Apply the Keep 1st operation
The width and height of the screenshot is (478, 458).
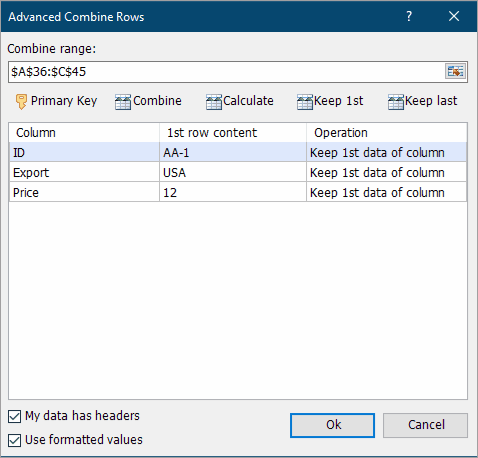tap(330, 101)
